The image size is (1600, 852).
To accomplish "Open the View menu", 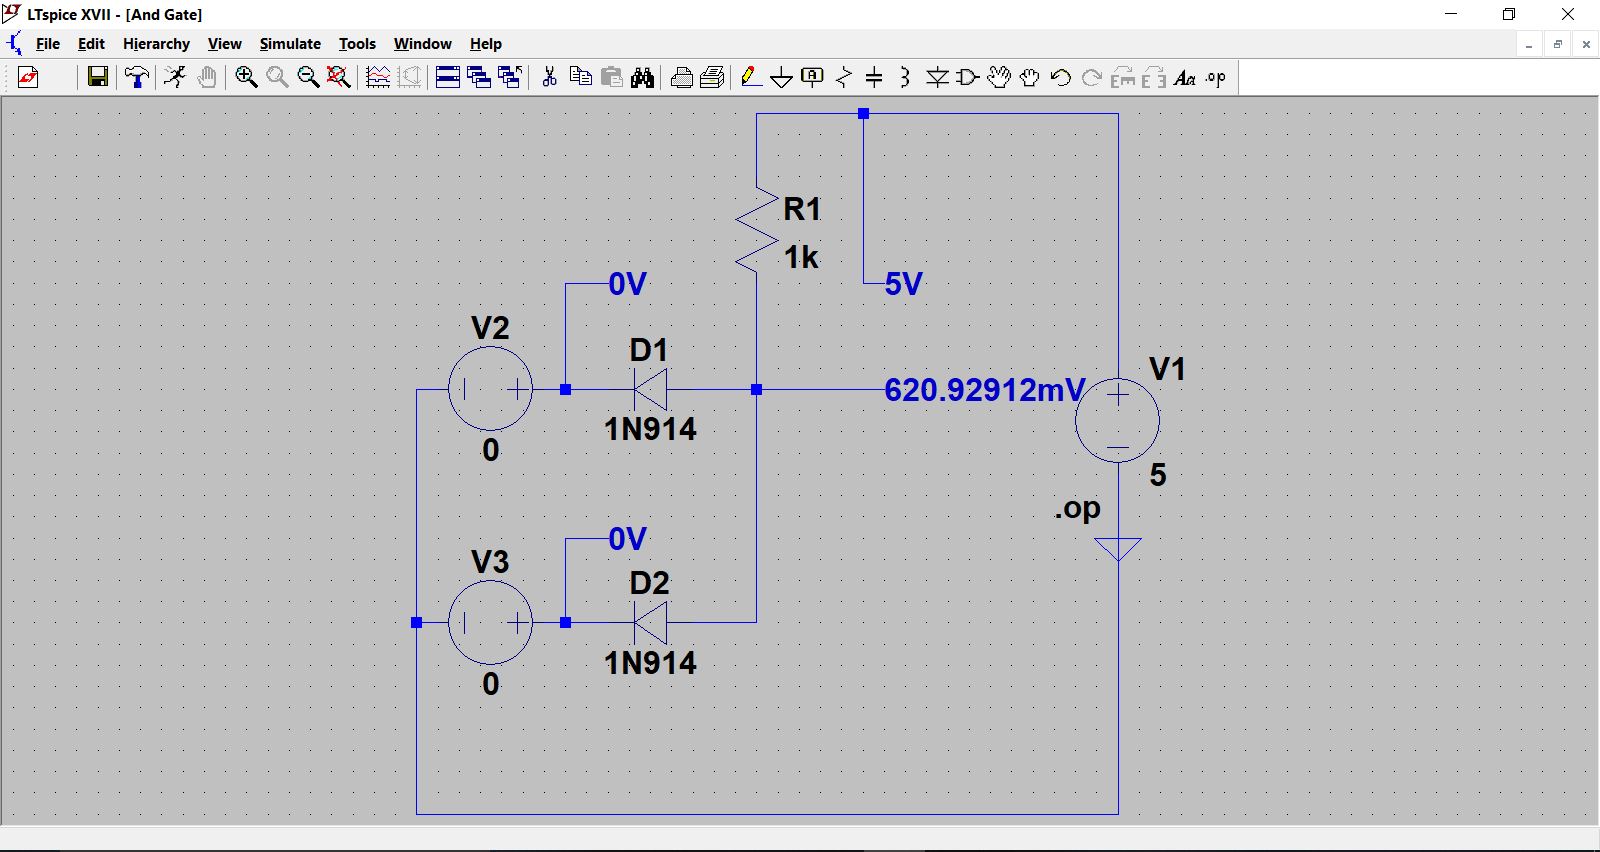I will click(224, 44).
